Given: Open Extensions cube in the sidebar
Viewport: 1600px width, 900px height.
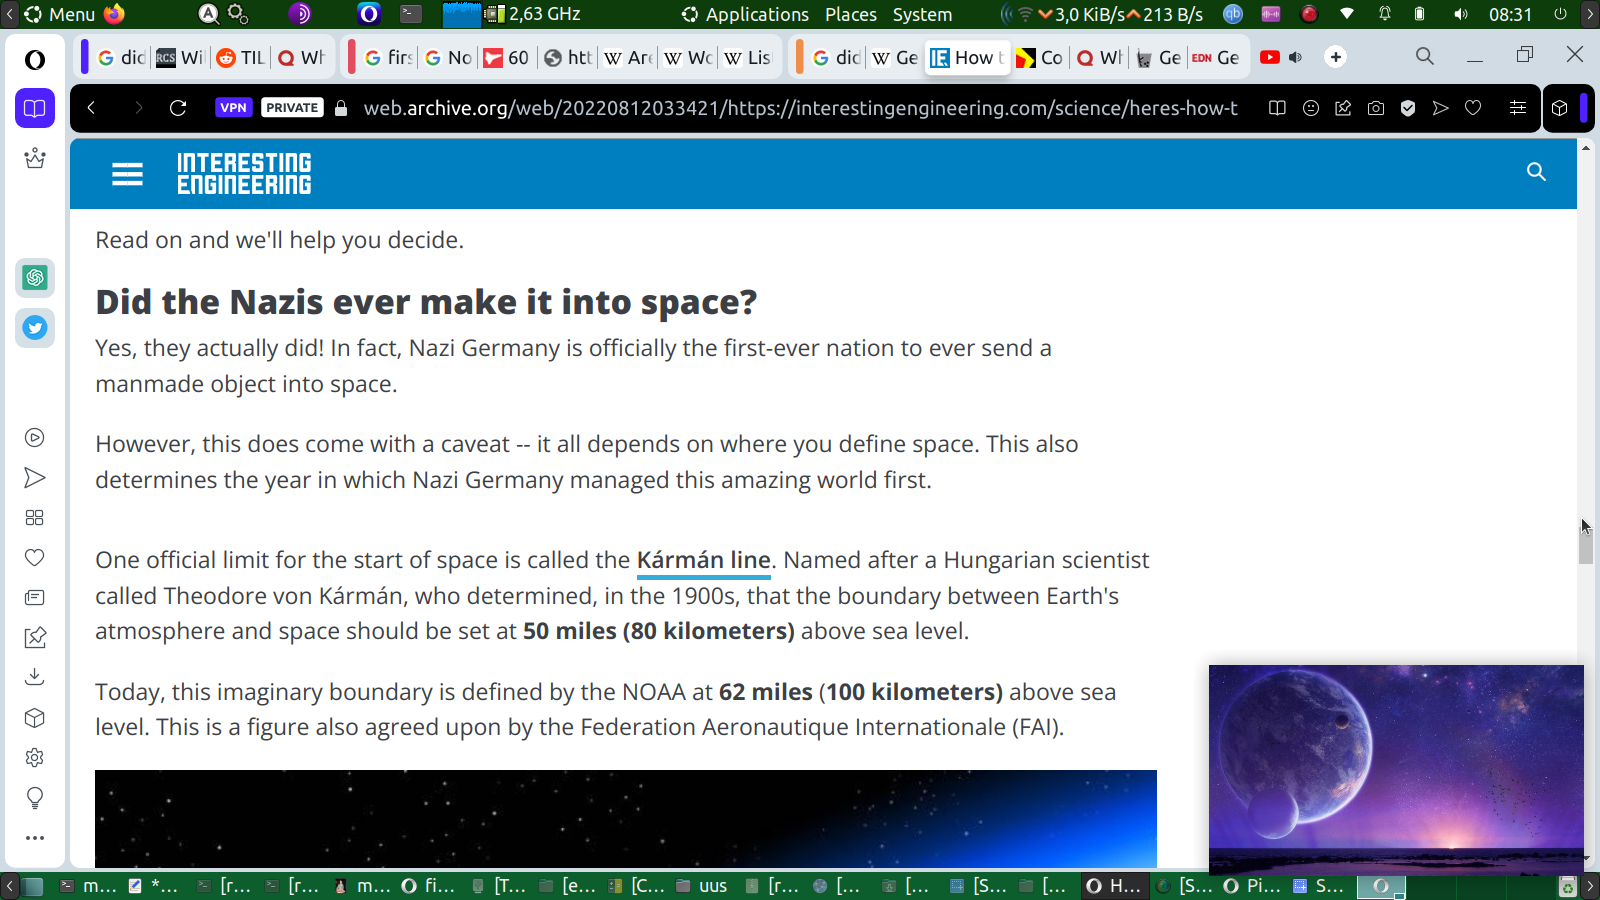Looking at the screenshot, I should [35, 718].
